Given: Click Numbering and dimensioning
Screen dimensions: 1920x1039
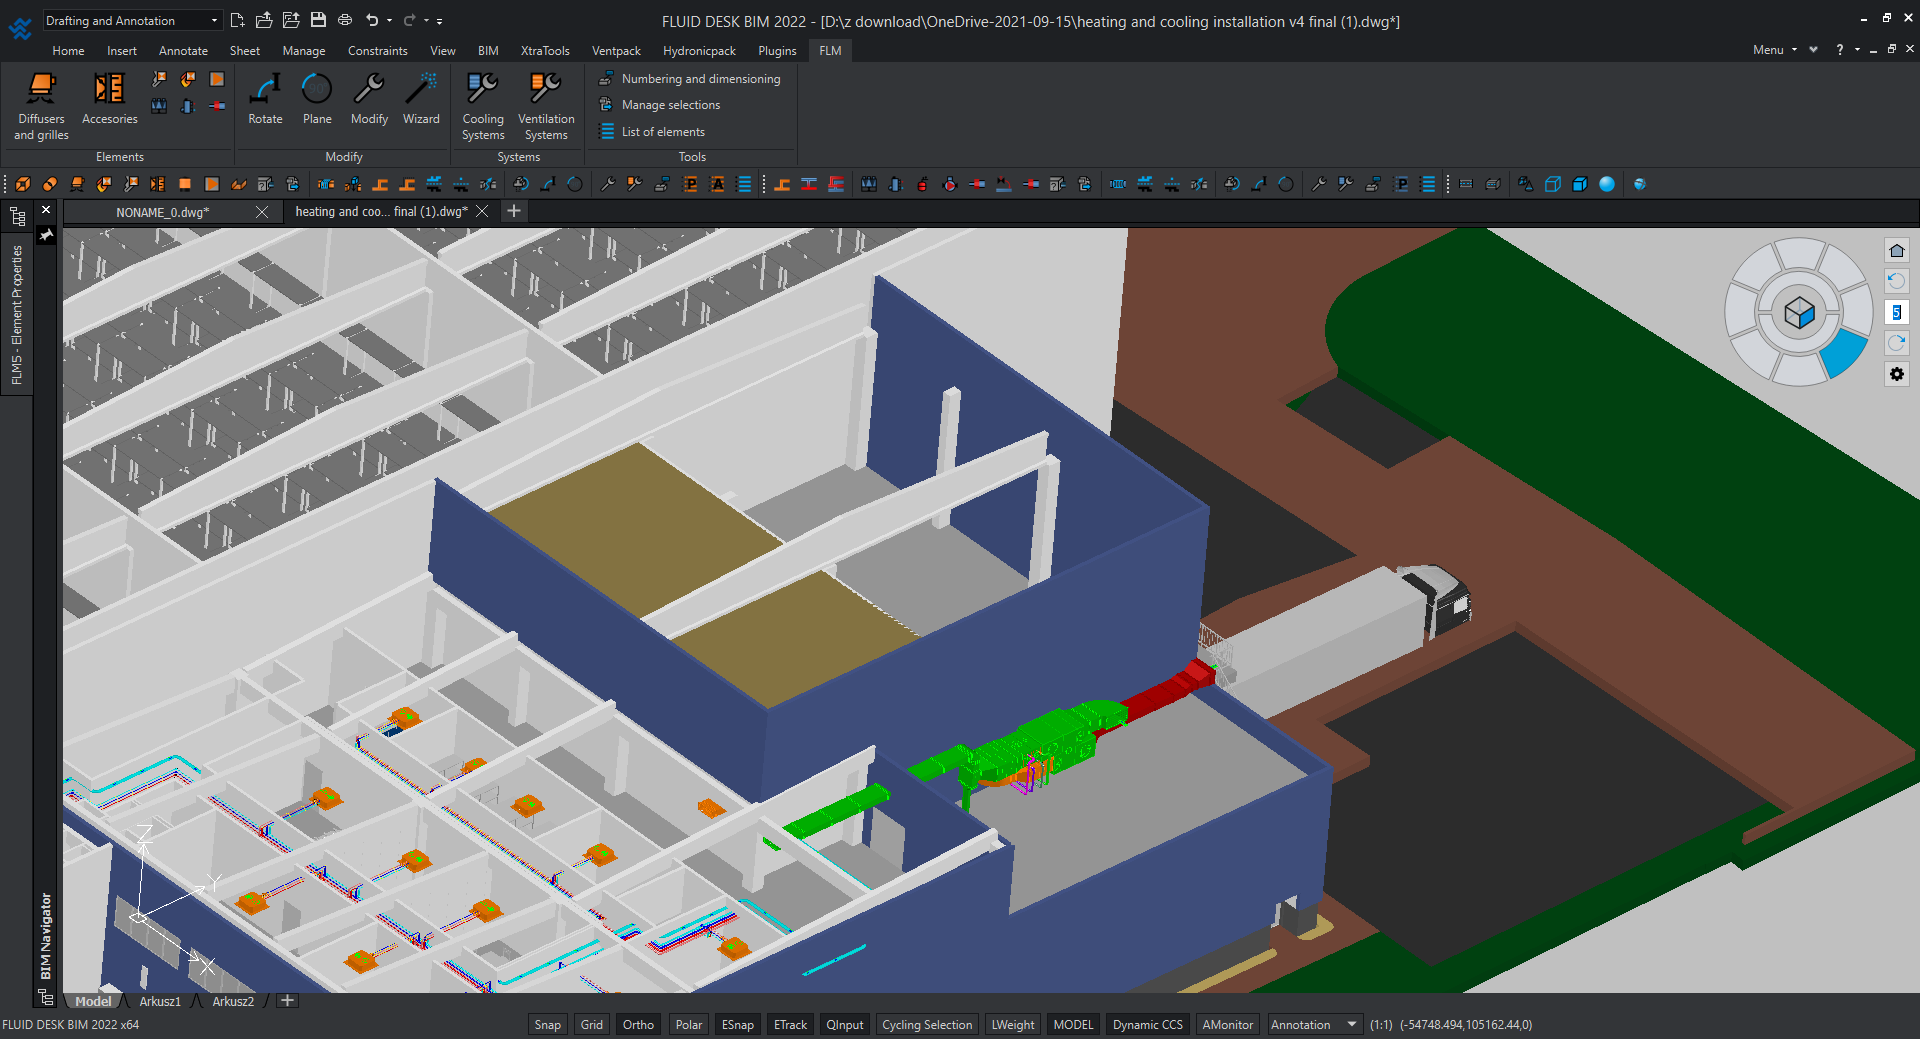Looking at the screenshot, I should point(700,79).
